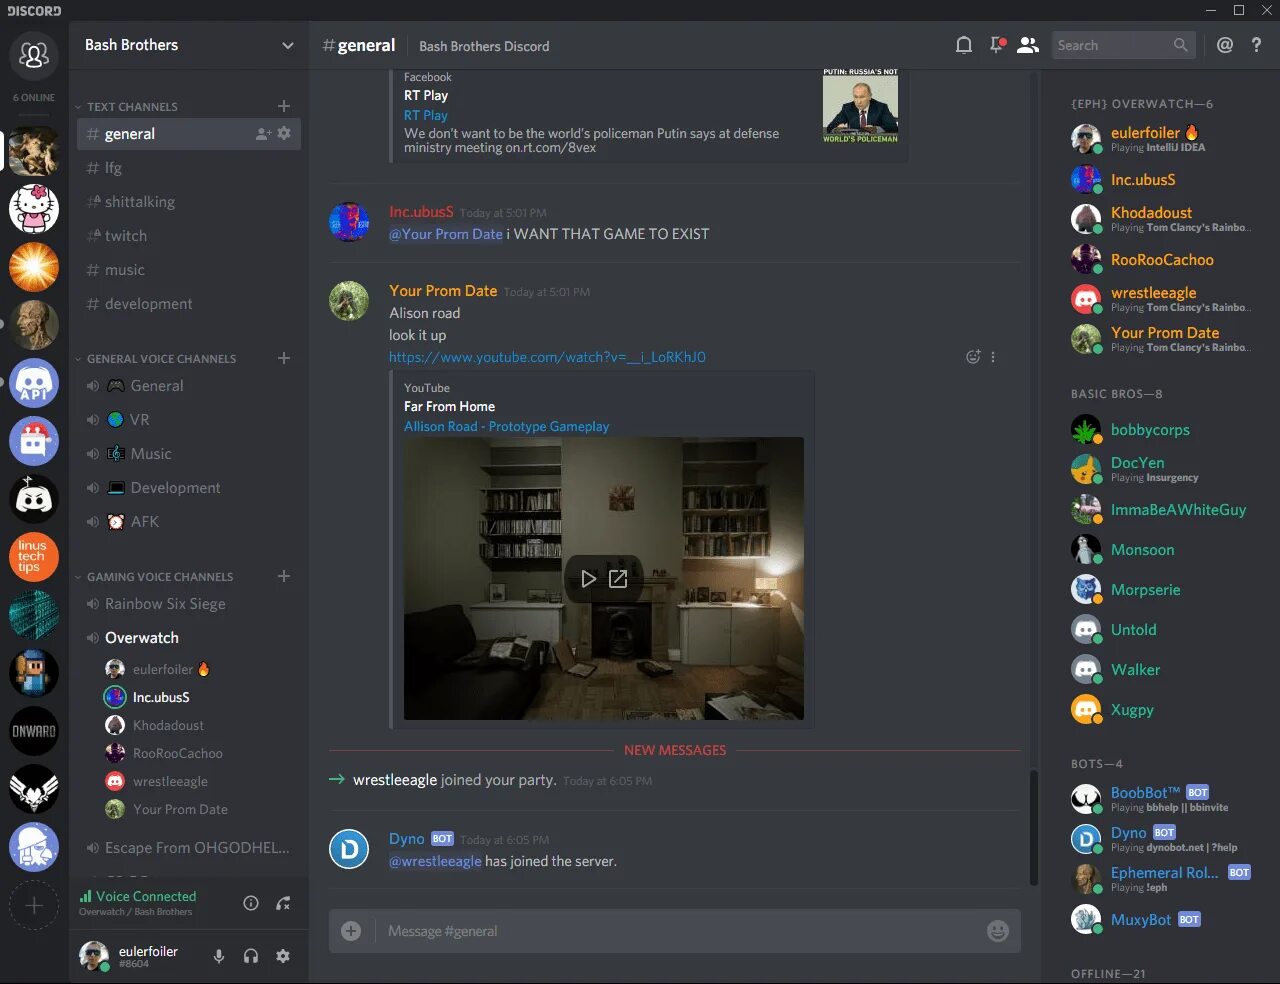Add a new server with plus icon
This screenshot has width=1280, height=984.
[34, 905]
